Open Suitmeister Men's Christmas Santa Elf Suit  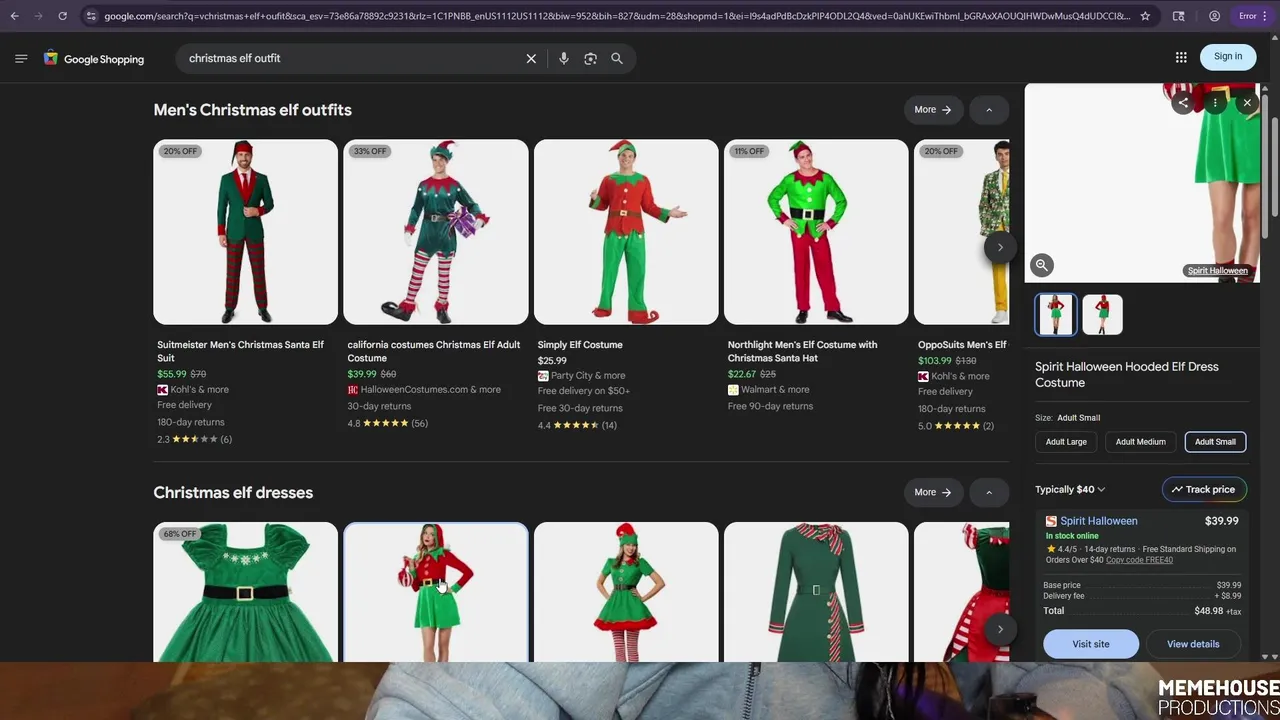click(x=245, y=232)
